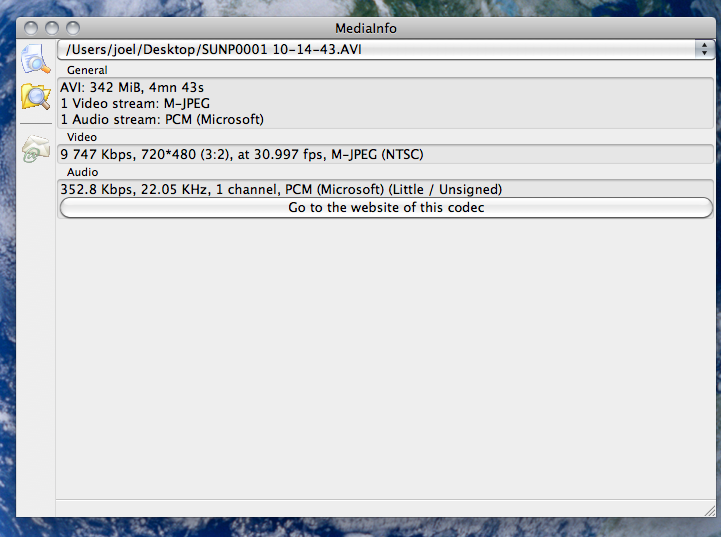Select the '1 Video stream: M-JPEG' line
Image resolution: width=721 pixels, height=537 pixels.
[135, 103]
